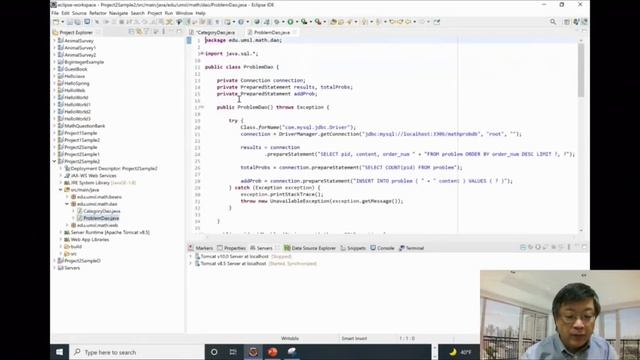640x360 pixels.
Task: Select the Servers project in Project Explorer
Action: point(72,268)
